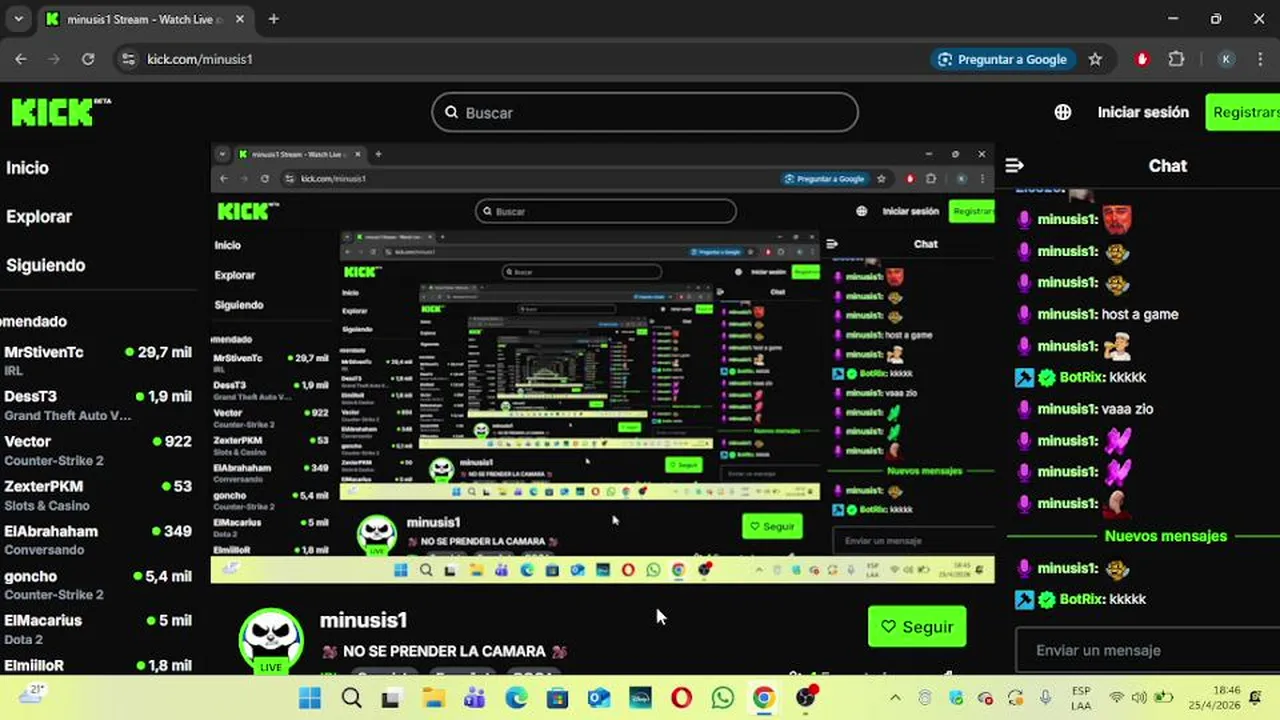1280x720 pixels.
Task: Switch to Chrome on the taskbar
Action: (x=764, y=698)
